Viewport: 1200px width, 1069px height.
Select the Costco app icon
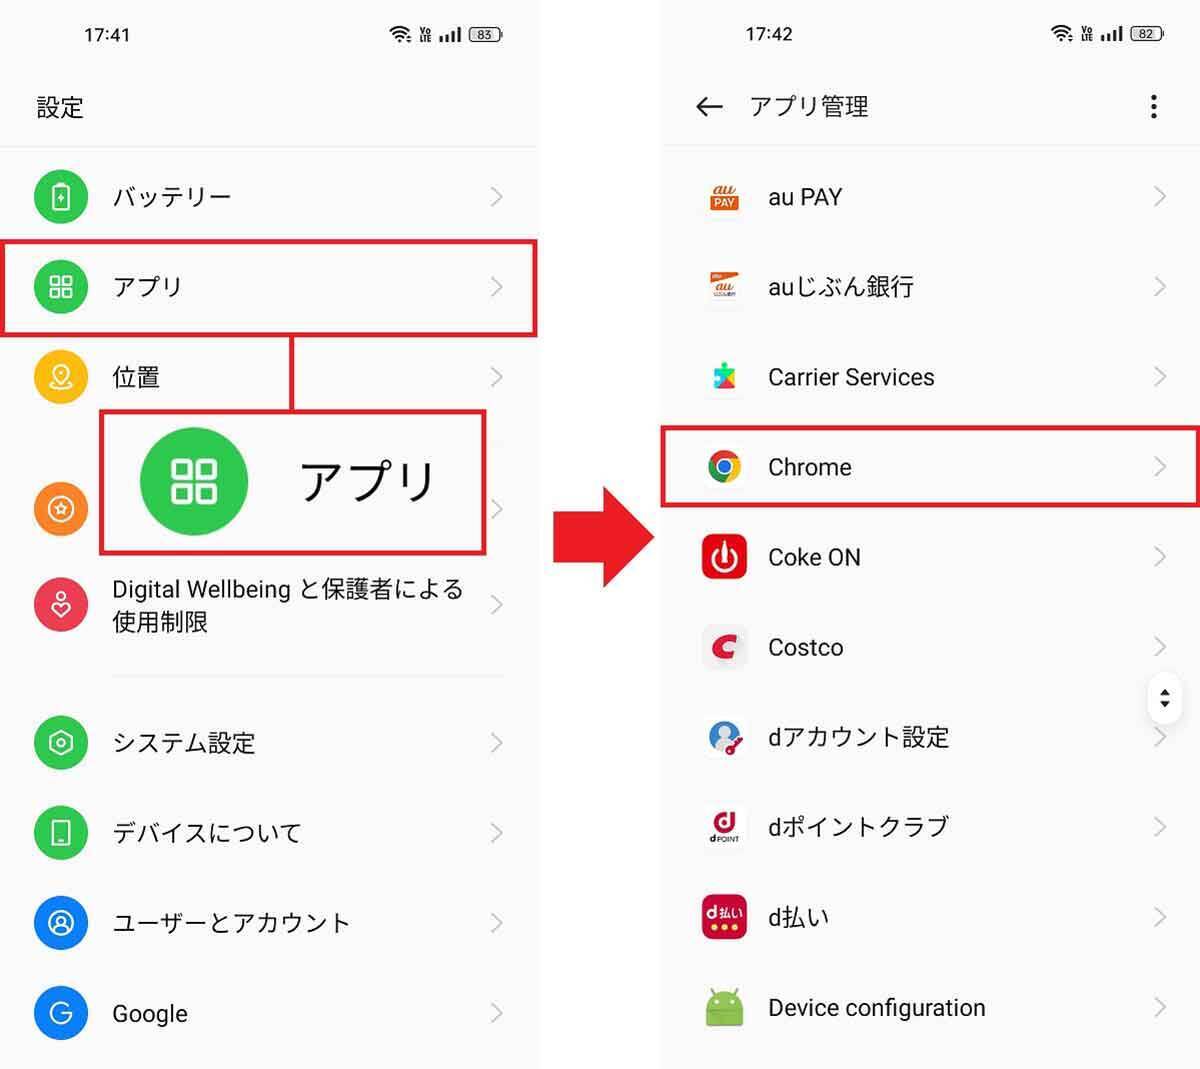pos(724,647)
